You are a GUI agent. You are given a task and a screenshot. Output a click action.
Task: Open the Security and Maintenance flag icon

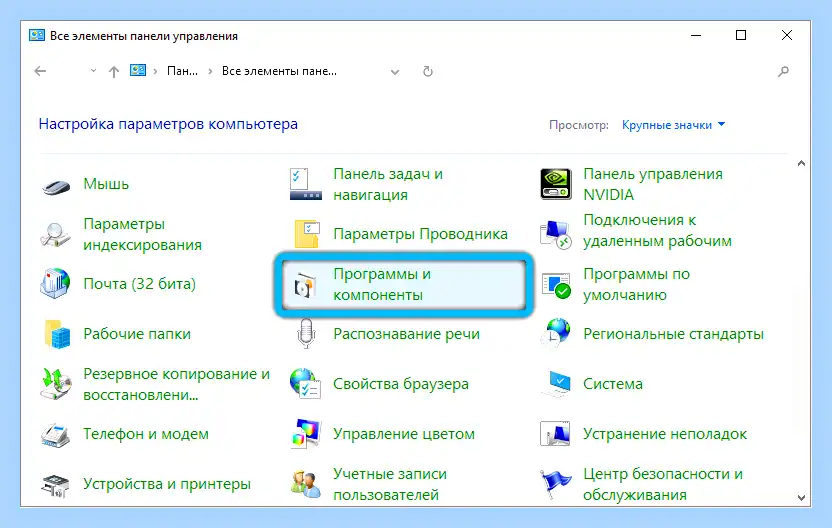point(555,484)
